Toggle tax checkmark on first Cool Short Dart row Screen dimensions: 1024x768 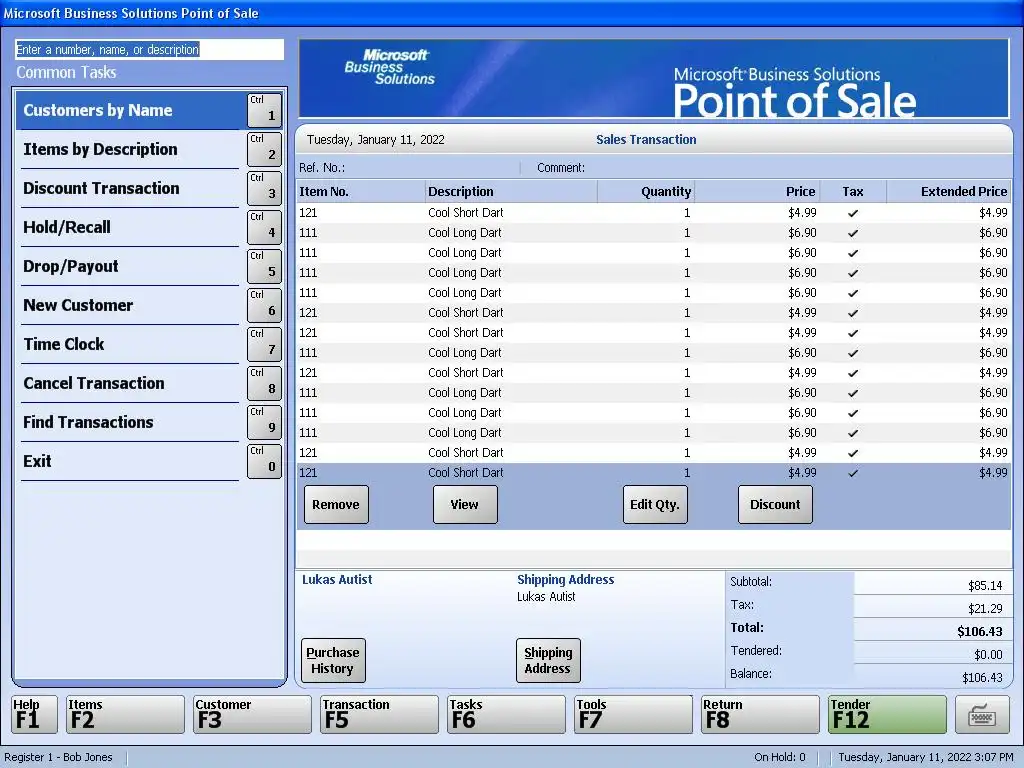tap(853, 213)
